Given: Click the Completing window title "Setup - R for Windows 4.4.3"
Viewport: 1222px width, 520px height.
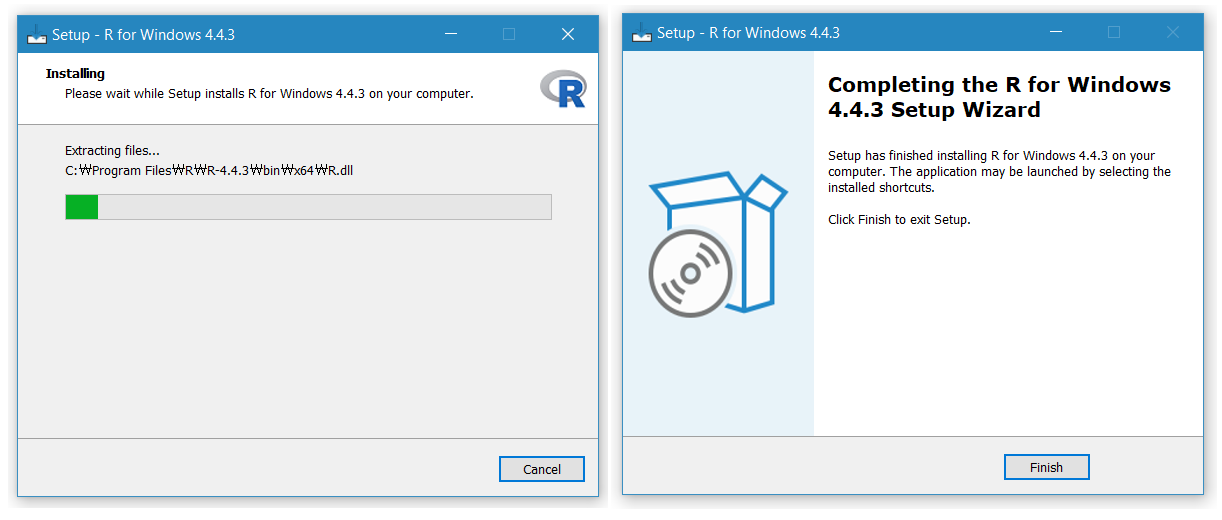Looking at the screenshot, I should point(748,33).
